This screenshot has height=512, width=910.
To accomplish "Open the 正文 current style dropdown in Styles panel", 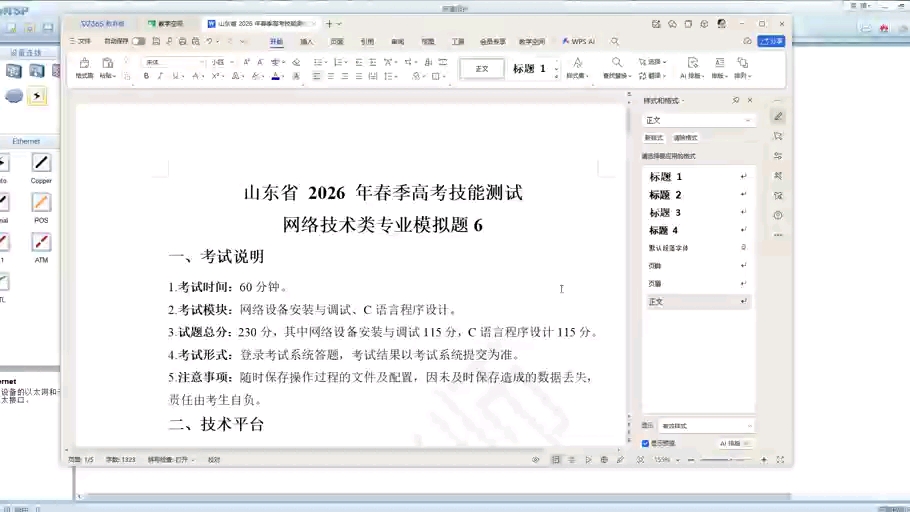I will pos(698,120).
